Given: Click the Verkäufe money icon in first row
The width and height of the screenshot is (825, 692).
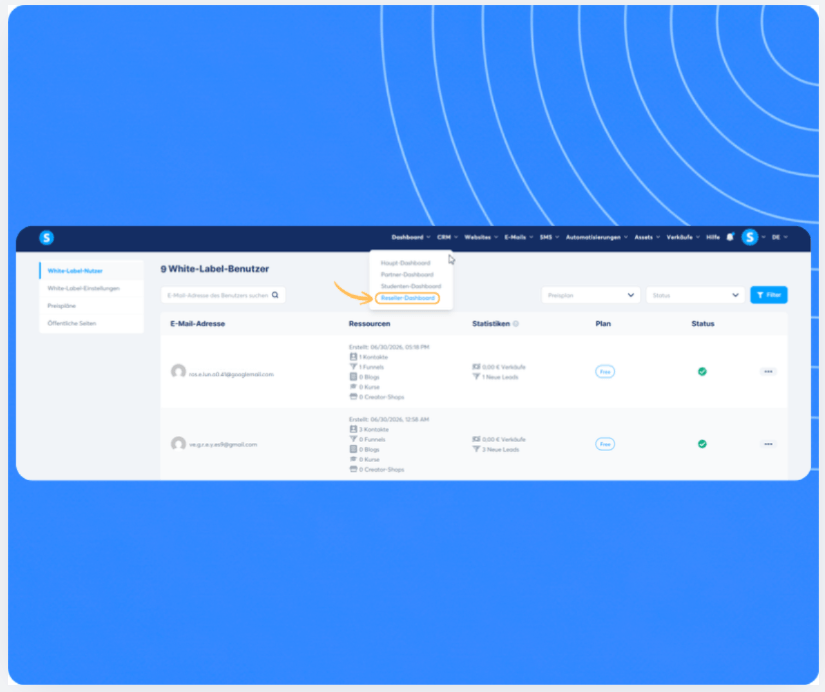Looking at the screenshot, I should click(476, 367).
